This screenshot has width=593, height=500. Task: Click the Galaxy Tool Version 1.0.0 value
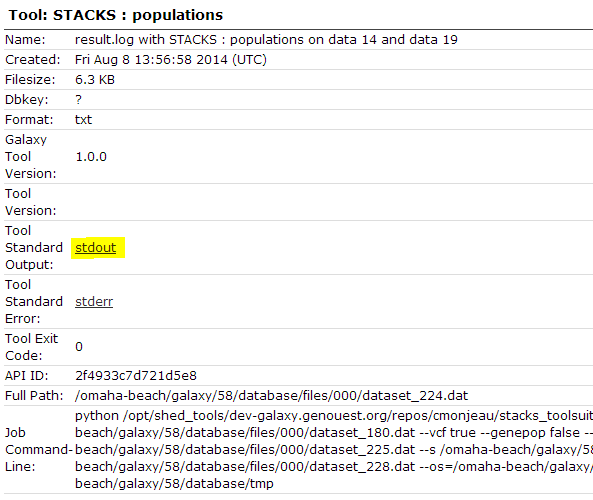pyautogui.click(x=91, y=157)
